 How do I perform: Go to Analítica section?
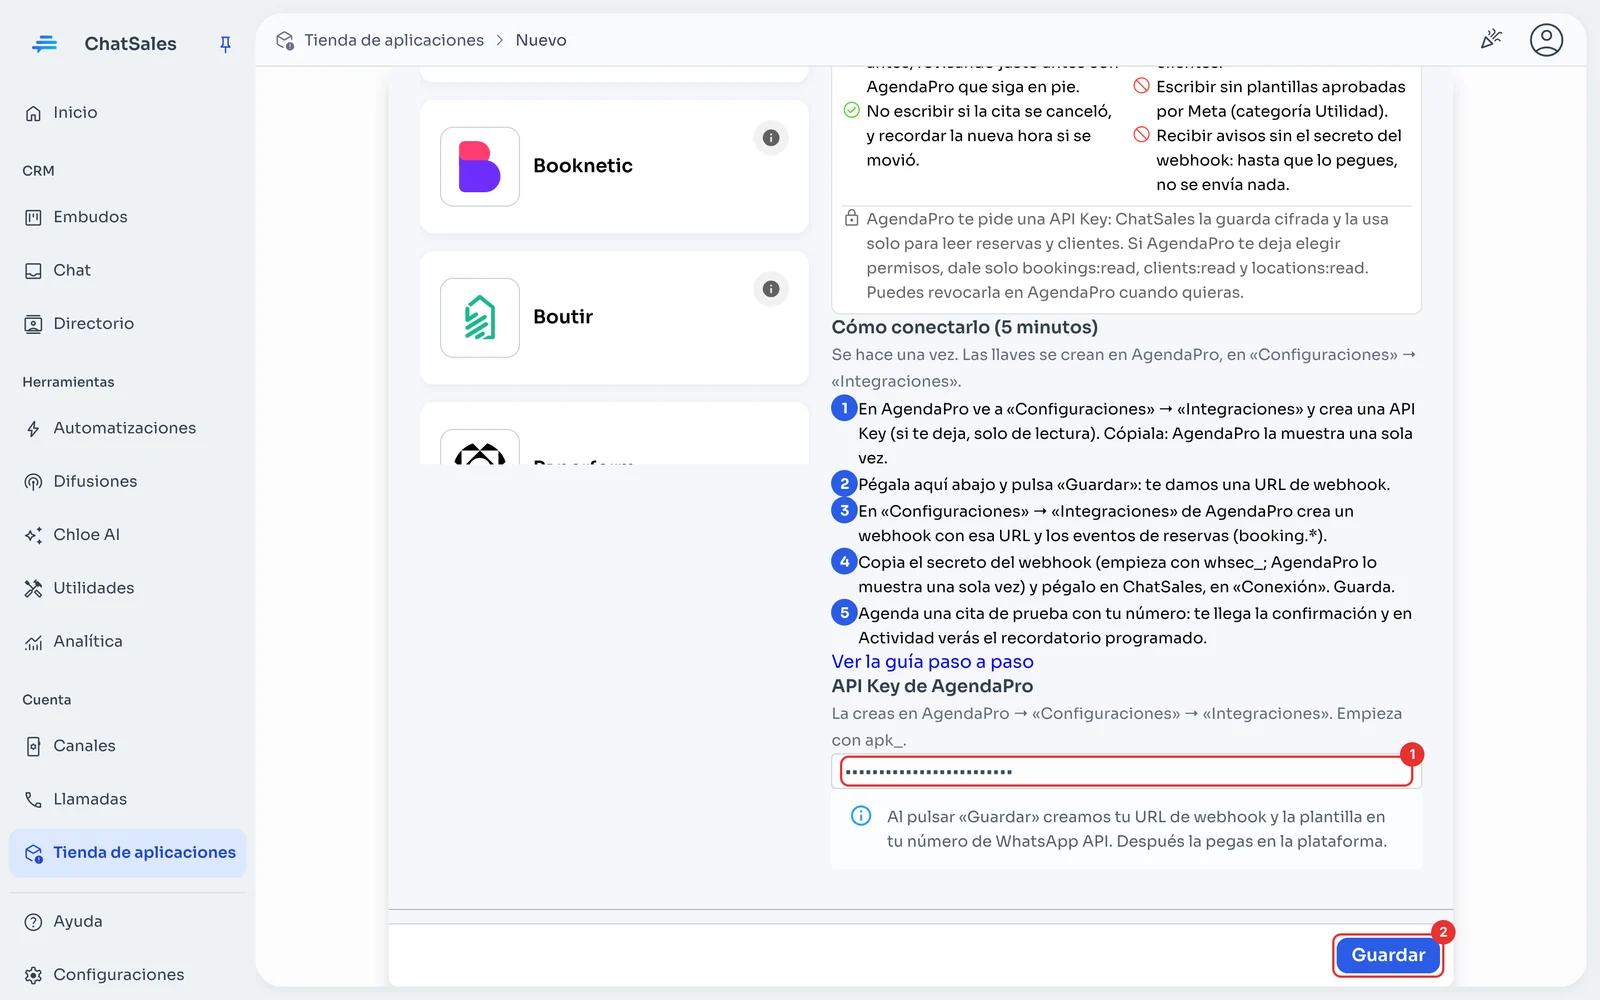[128, 642]
